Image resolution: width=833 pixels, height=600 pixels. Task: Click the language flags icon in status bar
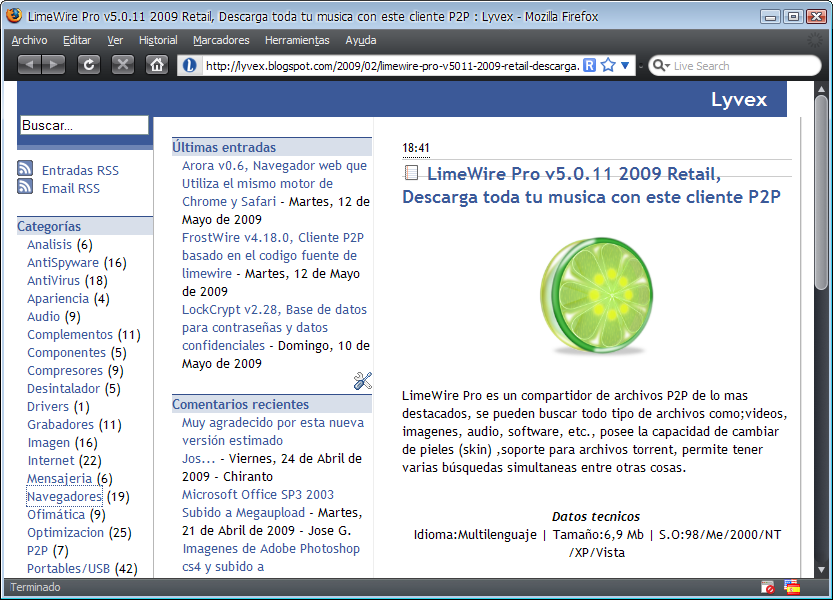[792, 588]
